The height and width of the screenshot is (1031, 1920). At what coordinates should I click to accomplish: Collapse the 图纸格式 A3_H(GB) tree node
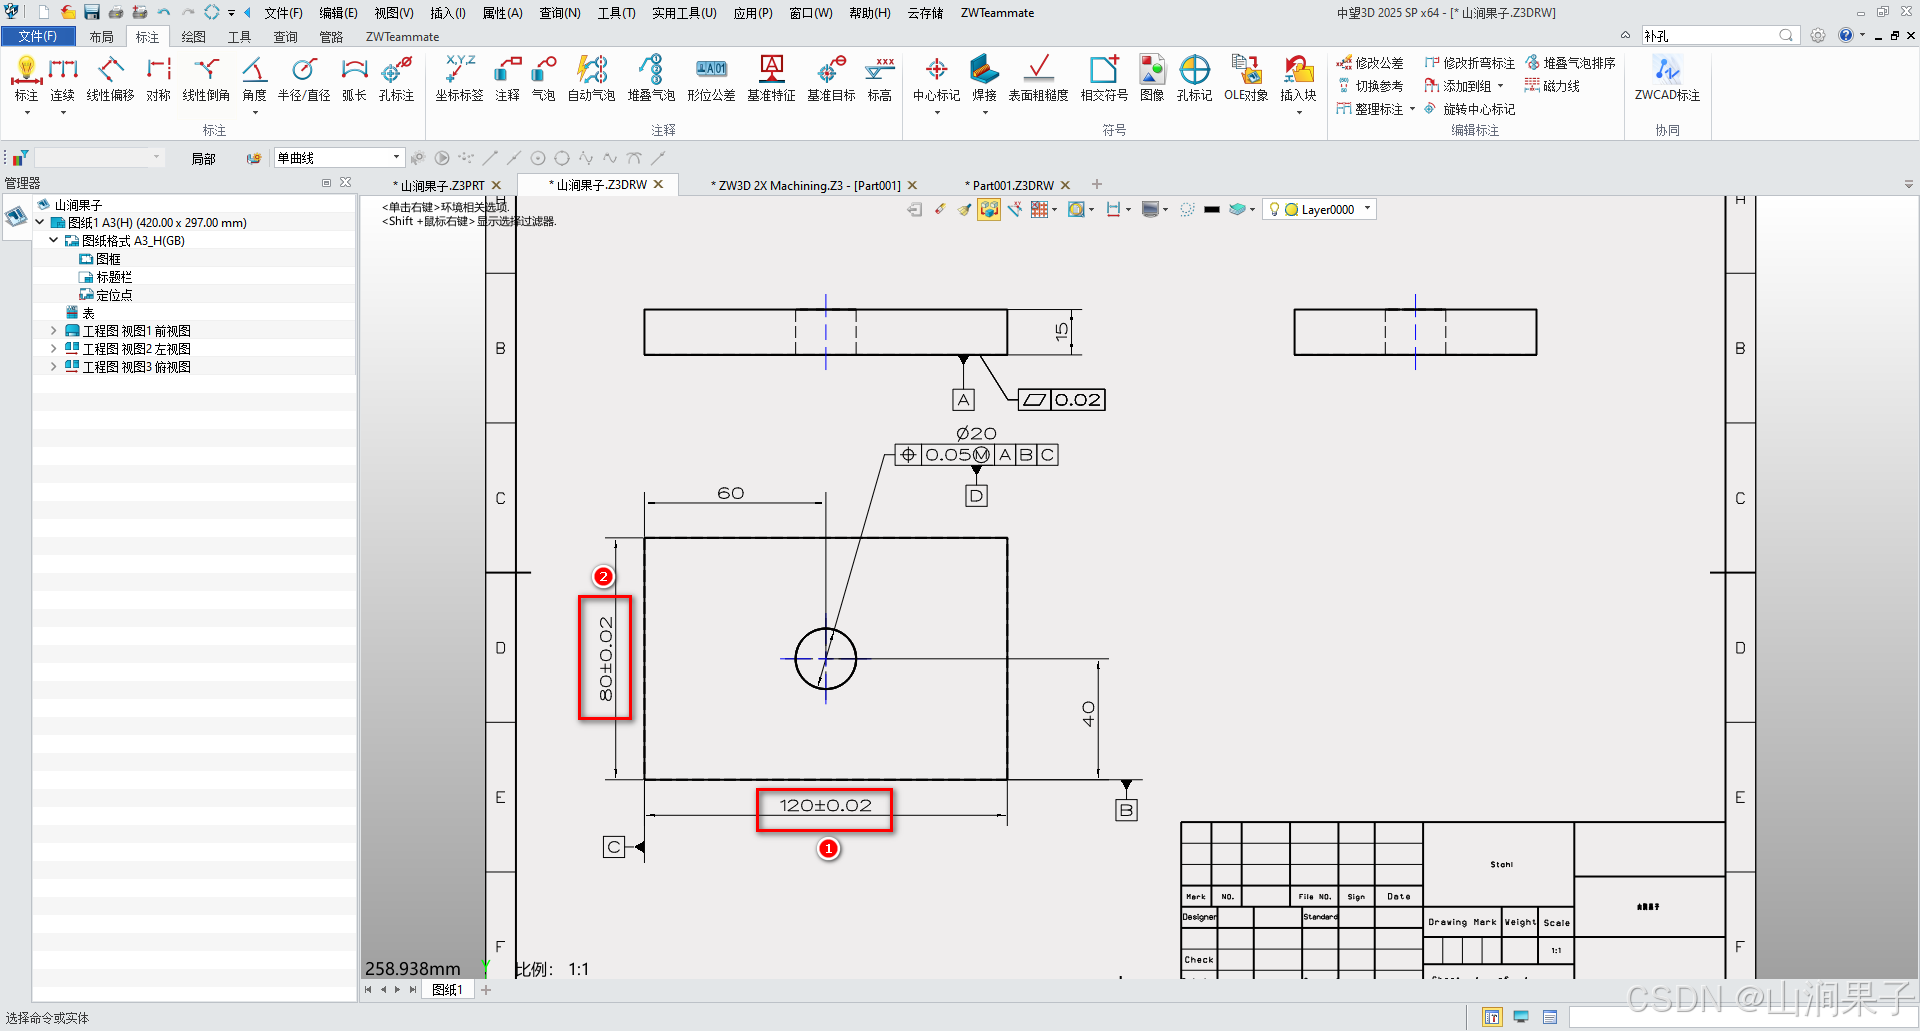click(x=54, y=241)
